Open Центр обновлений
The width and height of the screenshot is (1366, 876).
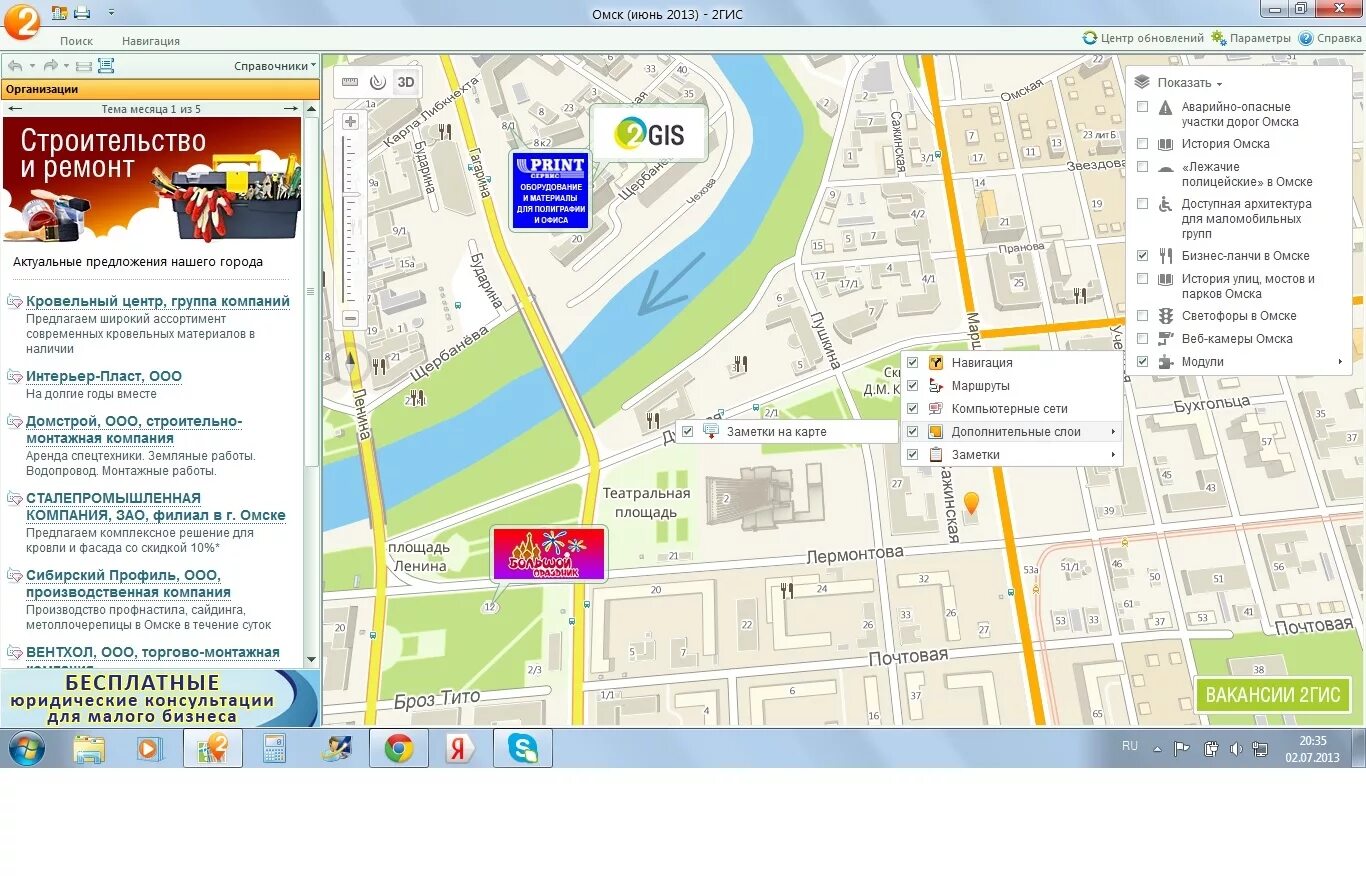click(1143, 38)
